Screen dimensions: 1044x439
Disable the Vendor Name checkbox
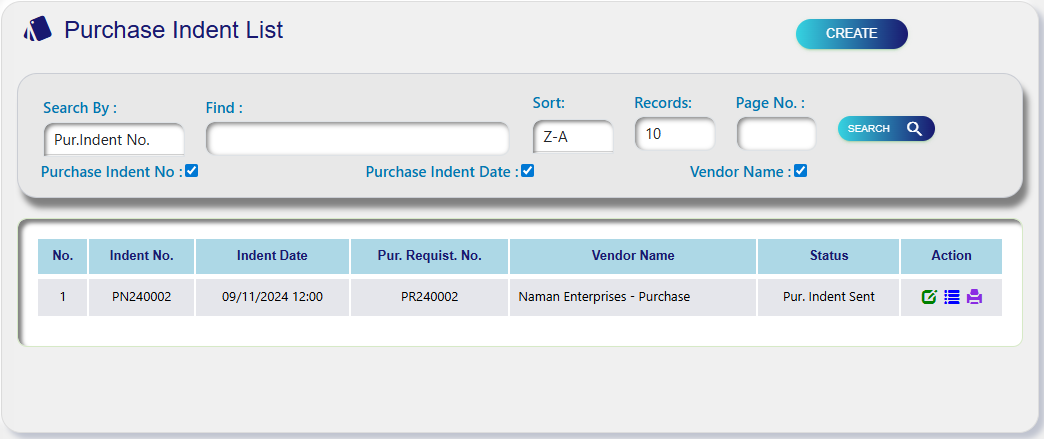pyautogui.click(x=800, y=171)
